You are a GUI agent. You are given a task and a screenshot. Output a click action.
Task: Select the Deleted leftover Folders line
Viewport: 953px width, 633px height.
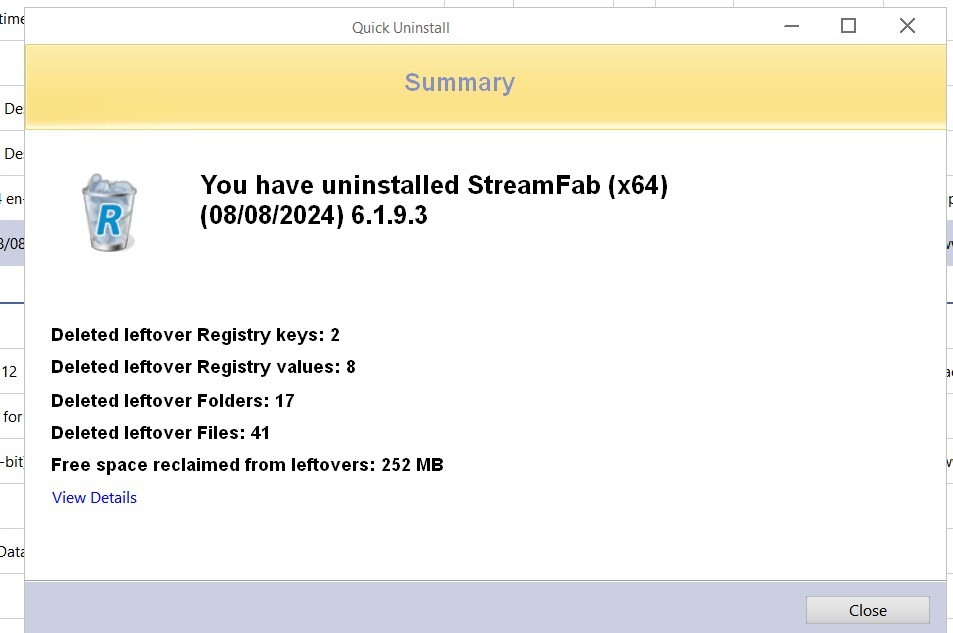click(173, 401)
